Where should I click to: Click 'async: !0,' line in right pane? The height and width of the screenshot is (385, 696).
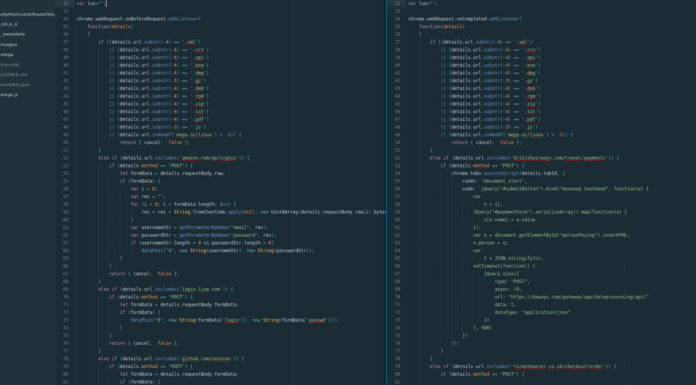[x=508, y=289]
